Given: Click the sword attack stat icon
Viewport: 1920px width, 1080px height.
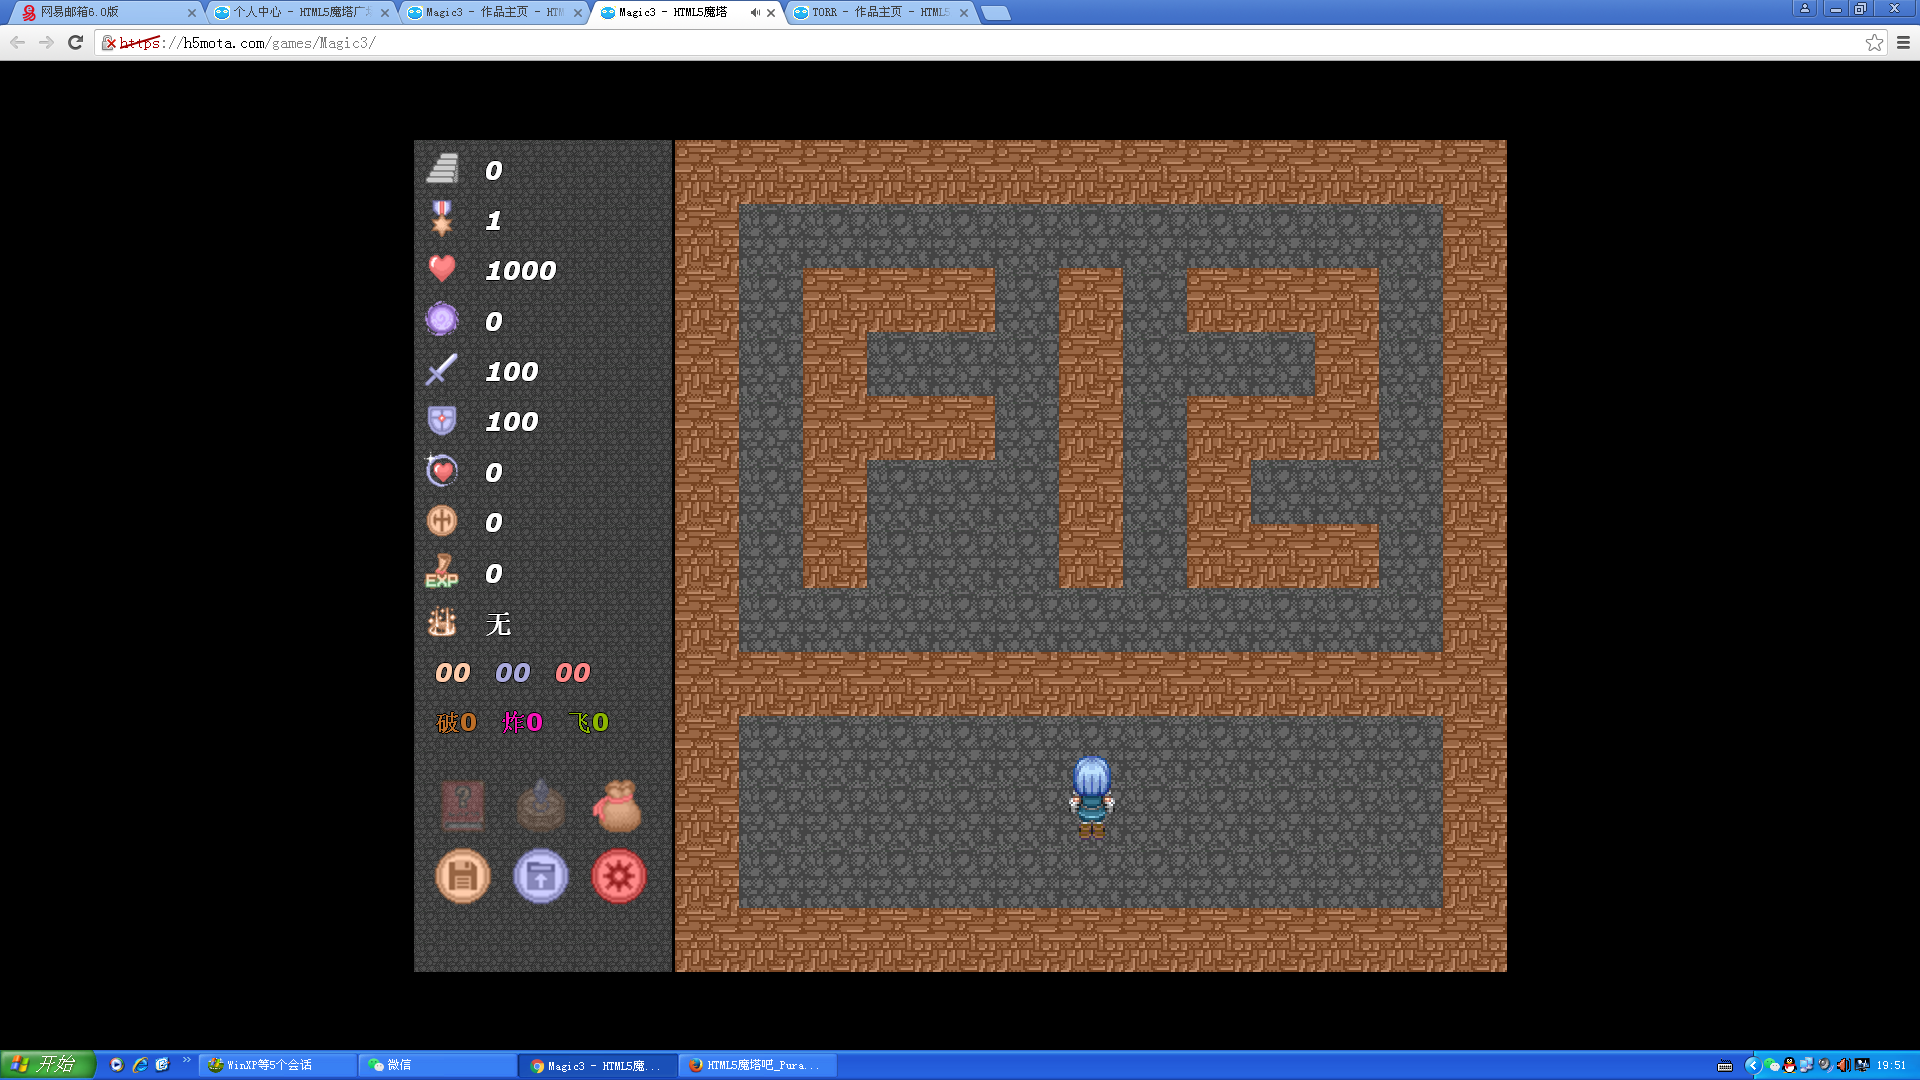Looking at the screenshot, I should [441, 371].
